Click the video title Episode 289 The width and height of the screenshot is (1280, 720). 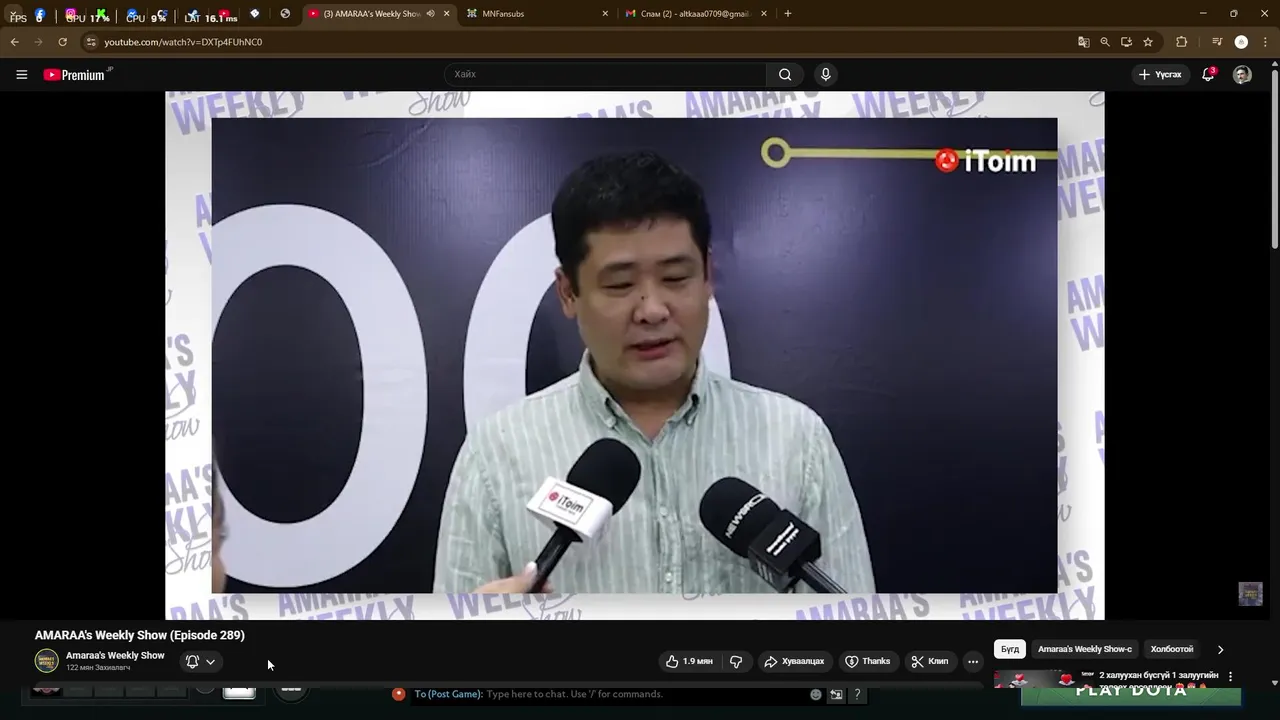click(x=140, y=635)
